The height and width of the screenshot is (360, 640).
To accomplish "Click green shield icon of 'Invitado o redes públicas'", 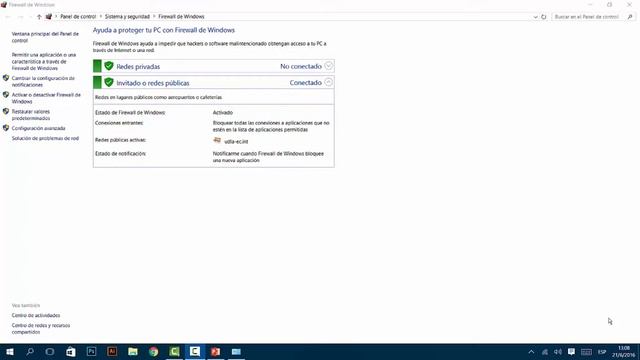I will (x=109, y=82).
